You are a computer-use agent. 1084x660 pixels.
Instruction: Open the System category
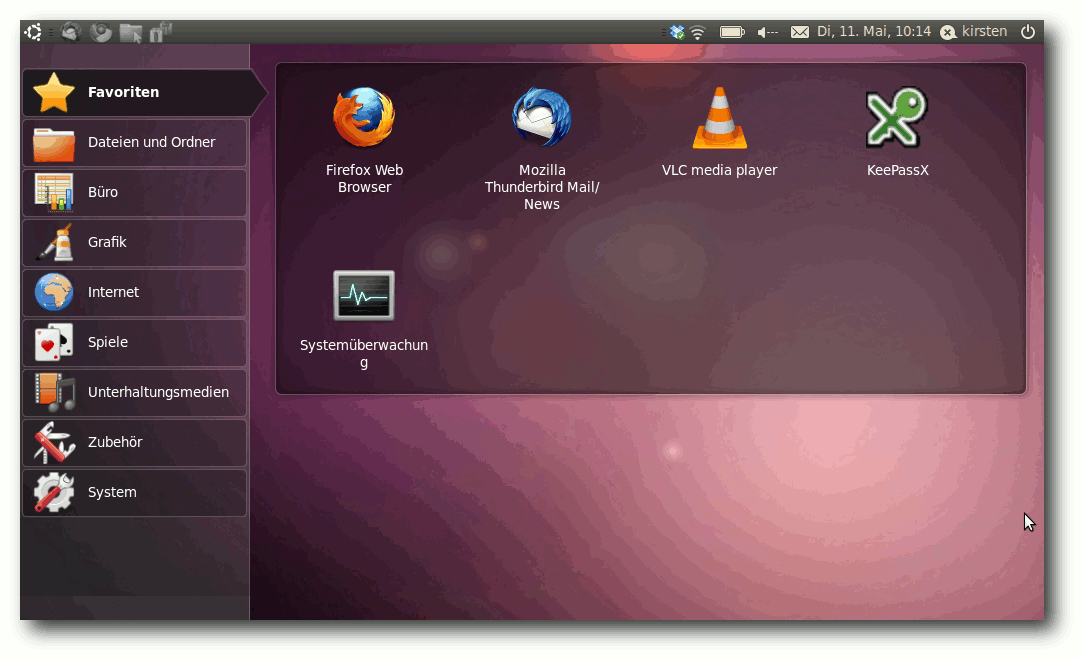pyautogui.click(x=135, y=492)
